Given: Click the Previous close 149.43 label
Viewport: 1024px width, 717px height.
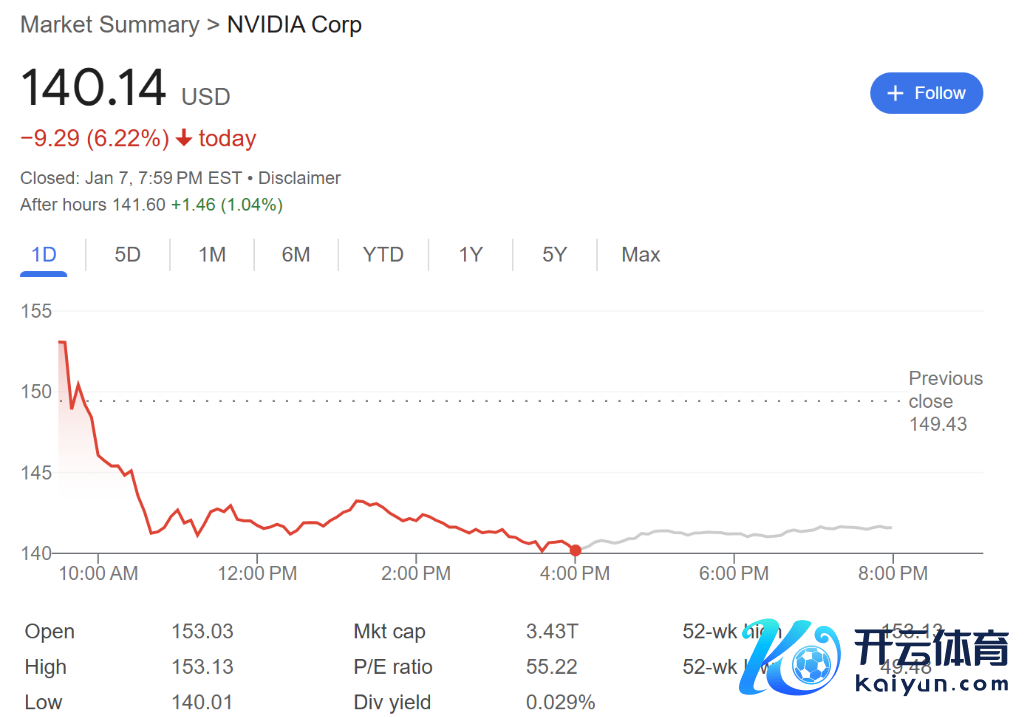Looking at the screenshot, I should click(944, 401).
